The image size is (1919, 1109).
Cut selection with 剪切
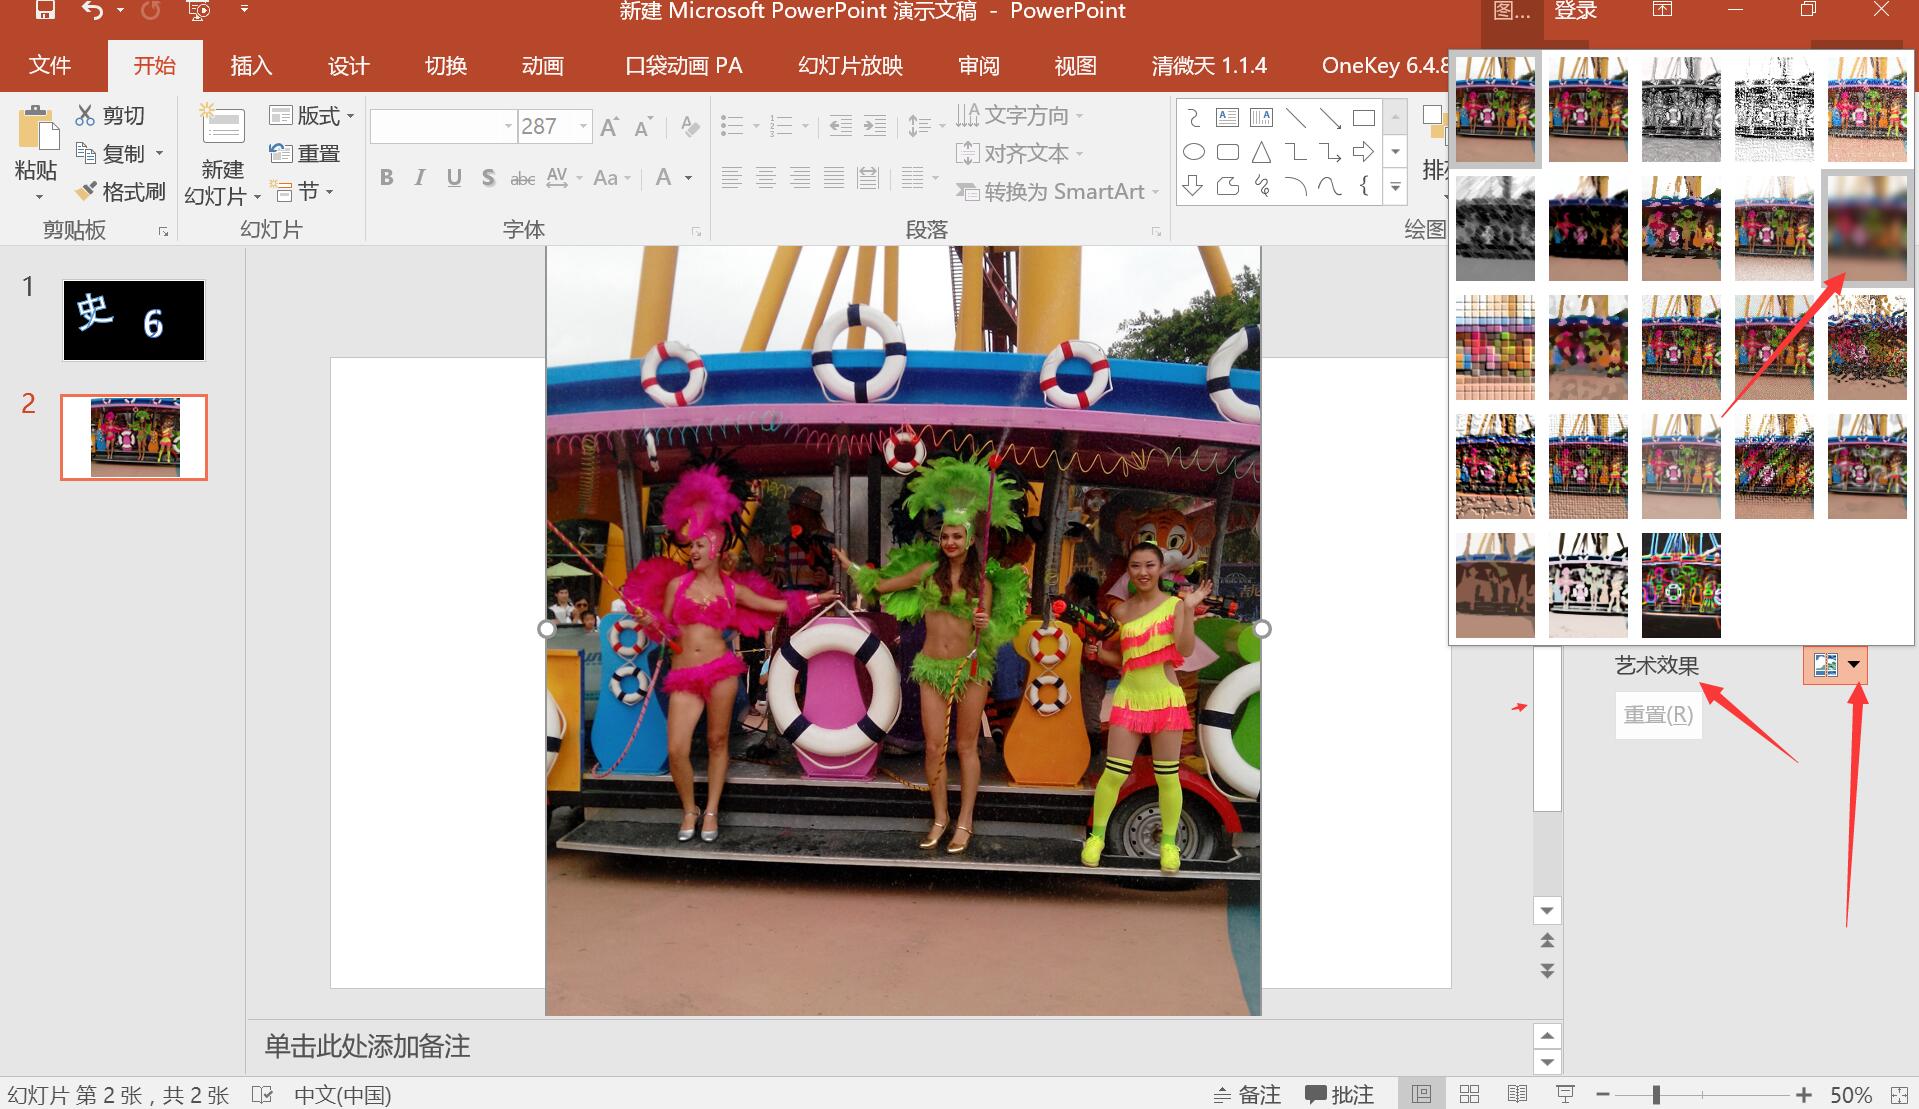[x=111, y=116]
